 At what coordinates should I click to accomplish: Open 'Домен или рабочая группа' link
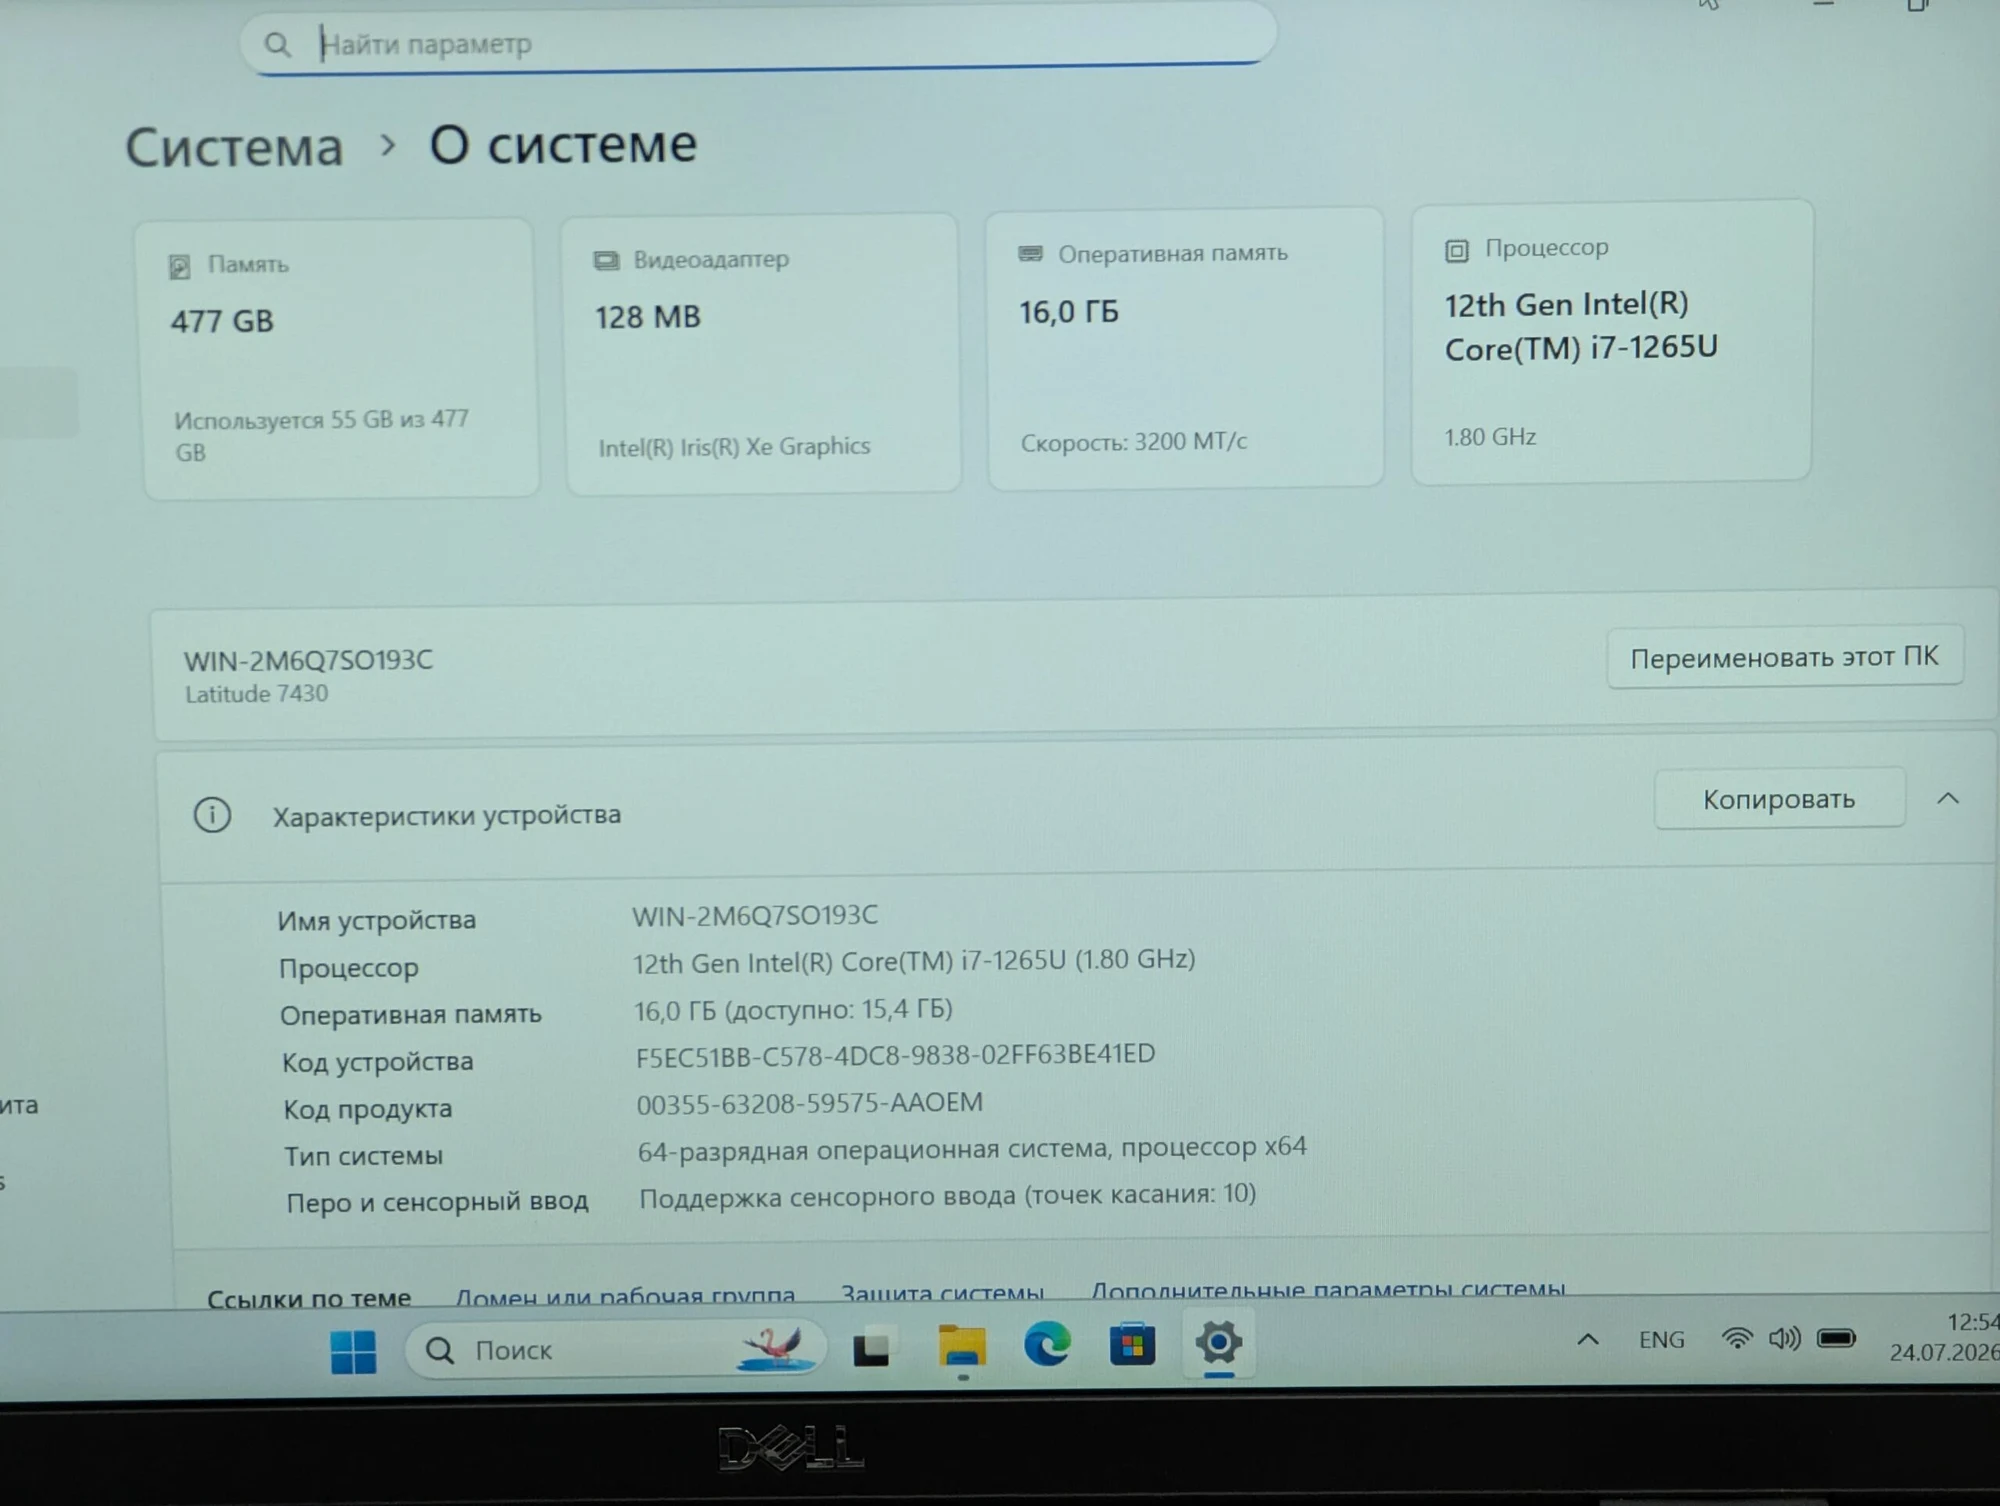(x=625, y=1295)
